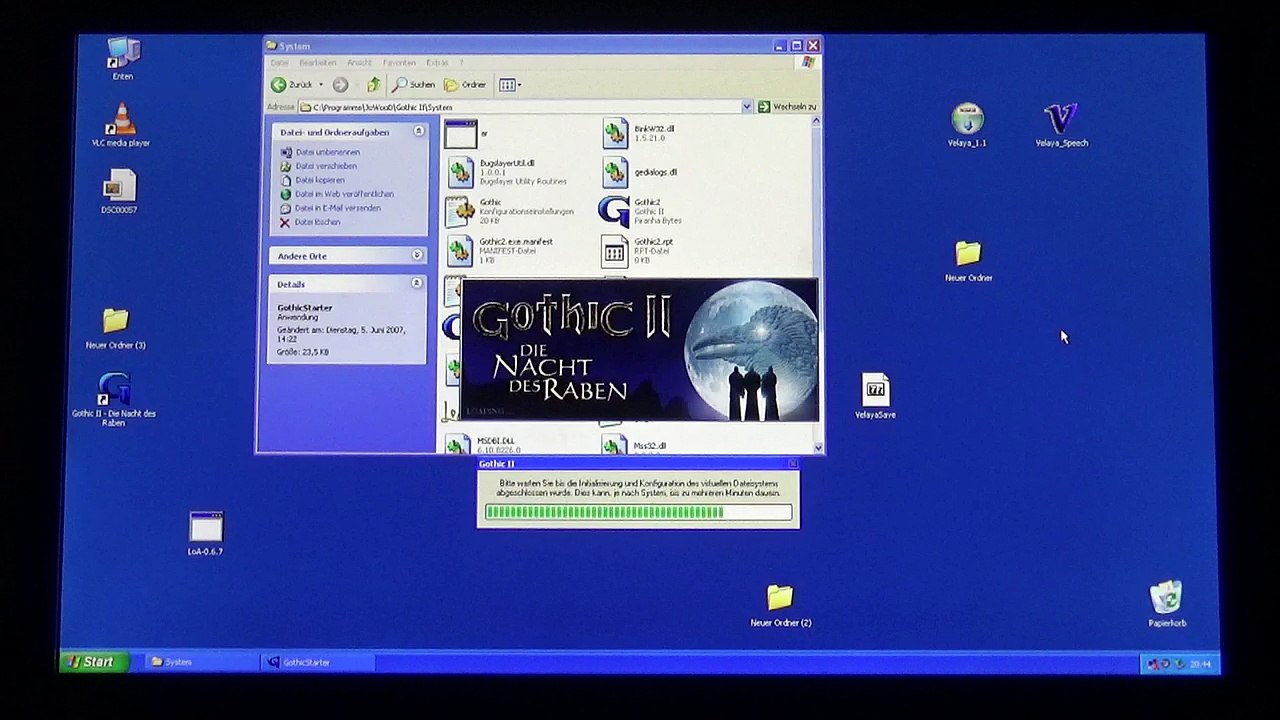Select the 'Neuer Ordner (3)' desktop folder
Image resolution: width=1280 pixels, height=720 pixels.
tap(116, 328)
